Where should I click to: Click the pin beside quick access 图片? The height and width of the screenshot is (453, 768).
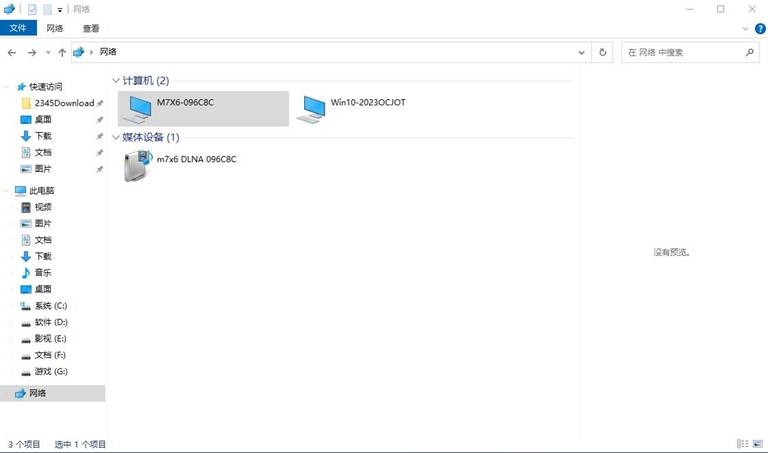tap(100, 169)
